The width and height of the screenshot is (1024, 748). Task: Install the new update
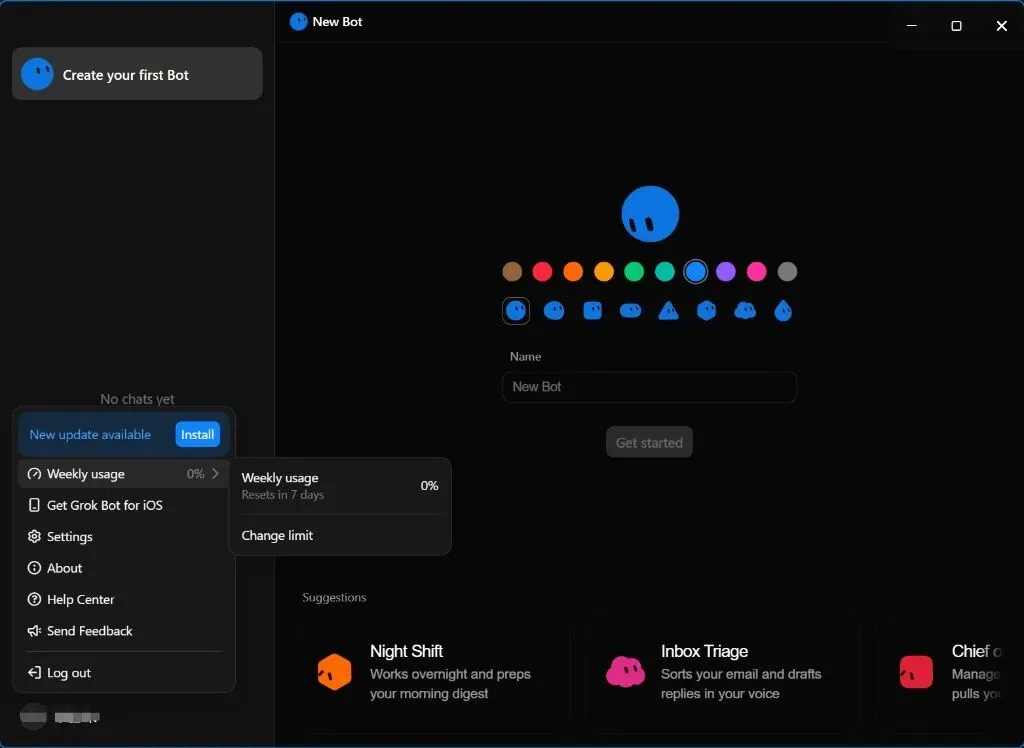click(197, 434)
